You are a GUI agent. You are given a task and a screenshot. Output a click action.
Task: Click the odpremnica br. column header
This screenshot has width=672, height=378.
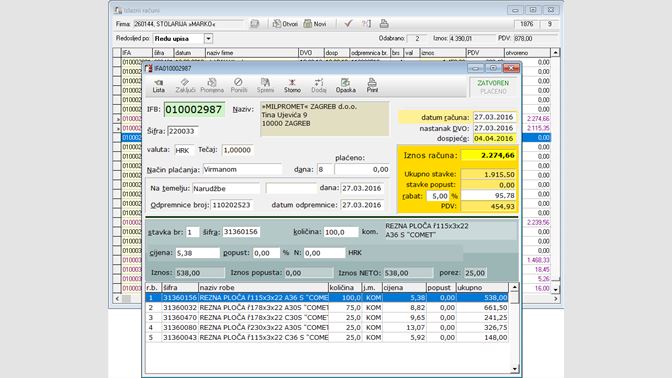tap(370, 53)
